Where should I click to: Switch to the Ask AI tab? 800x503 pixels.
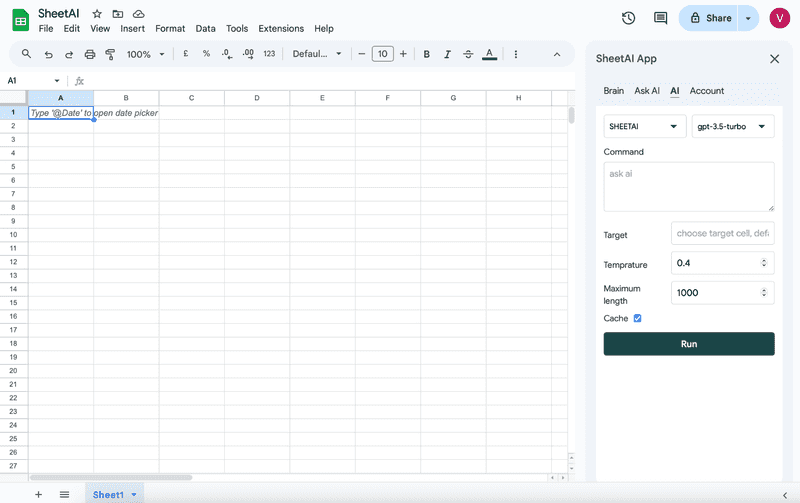[647, 91]
